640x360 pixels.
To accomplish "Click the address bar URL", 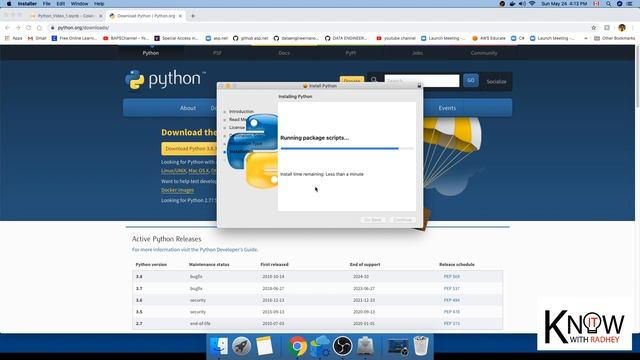I will click(x=83, y=28).
